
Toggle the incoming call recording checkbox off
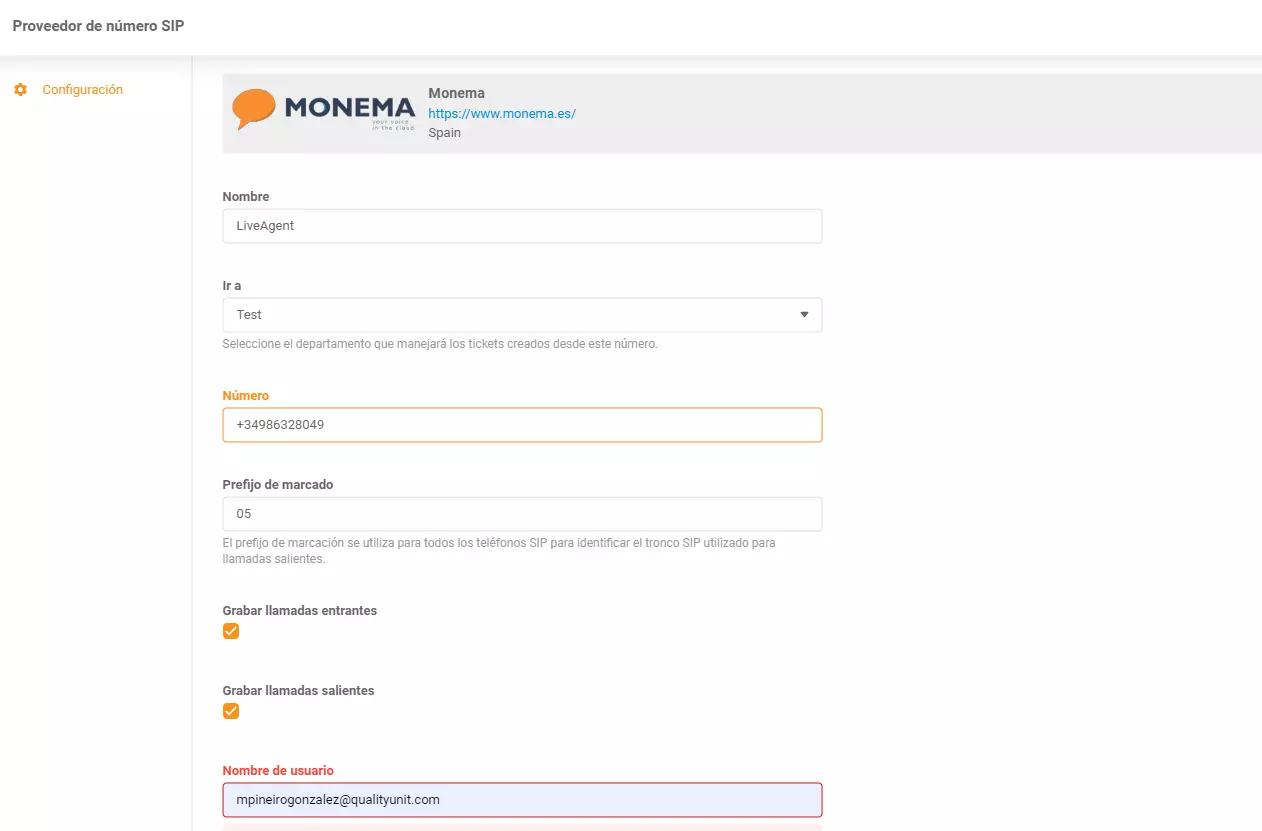pos(231,631)
